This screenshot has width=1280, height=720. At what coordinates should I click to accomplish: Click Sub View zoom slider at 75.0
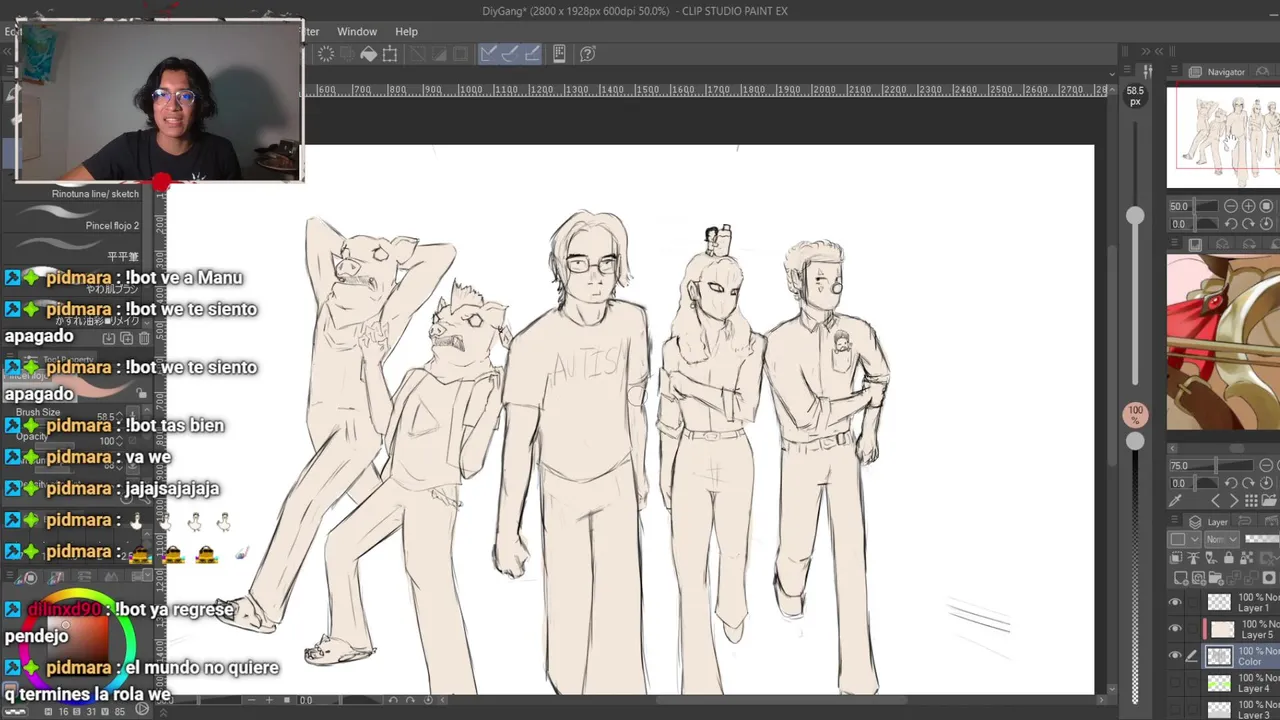click(1211, 465)
